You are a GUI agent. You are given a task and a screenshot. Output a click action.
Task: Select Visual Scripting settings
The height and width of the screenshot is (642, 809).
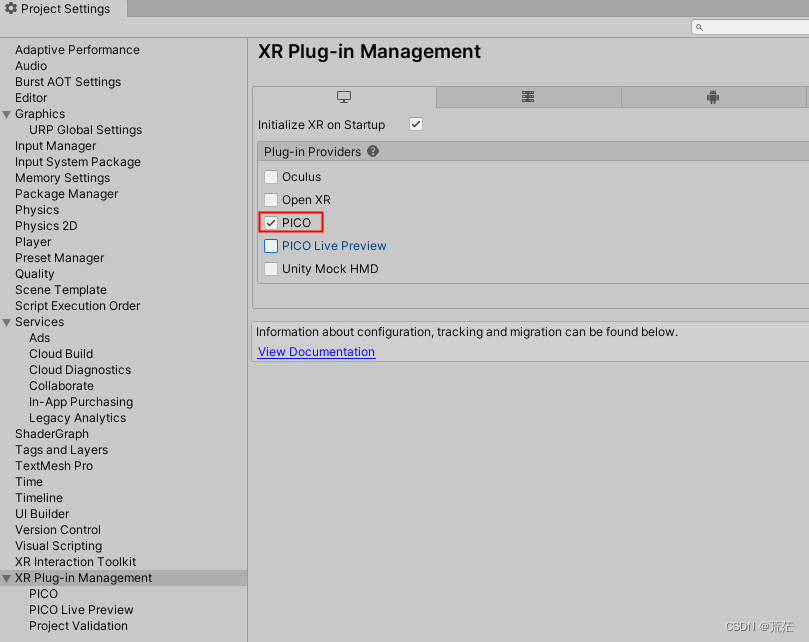point(59,546)
